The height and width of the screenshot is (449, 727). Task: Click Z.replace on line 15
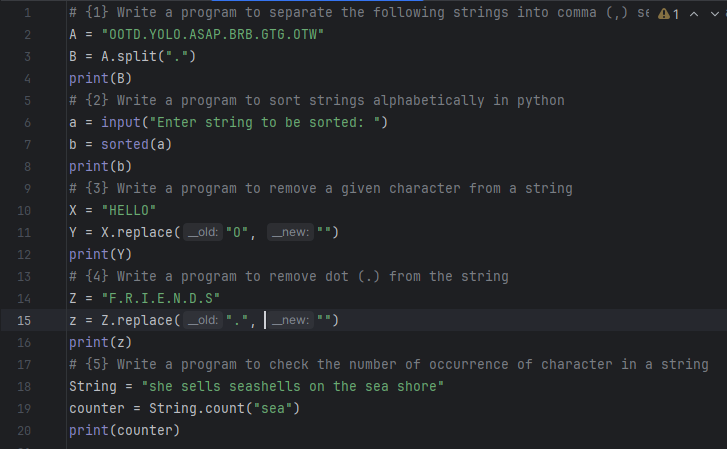[x=137, y=320]
